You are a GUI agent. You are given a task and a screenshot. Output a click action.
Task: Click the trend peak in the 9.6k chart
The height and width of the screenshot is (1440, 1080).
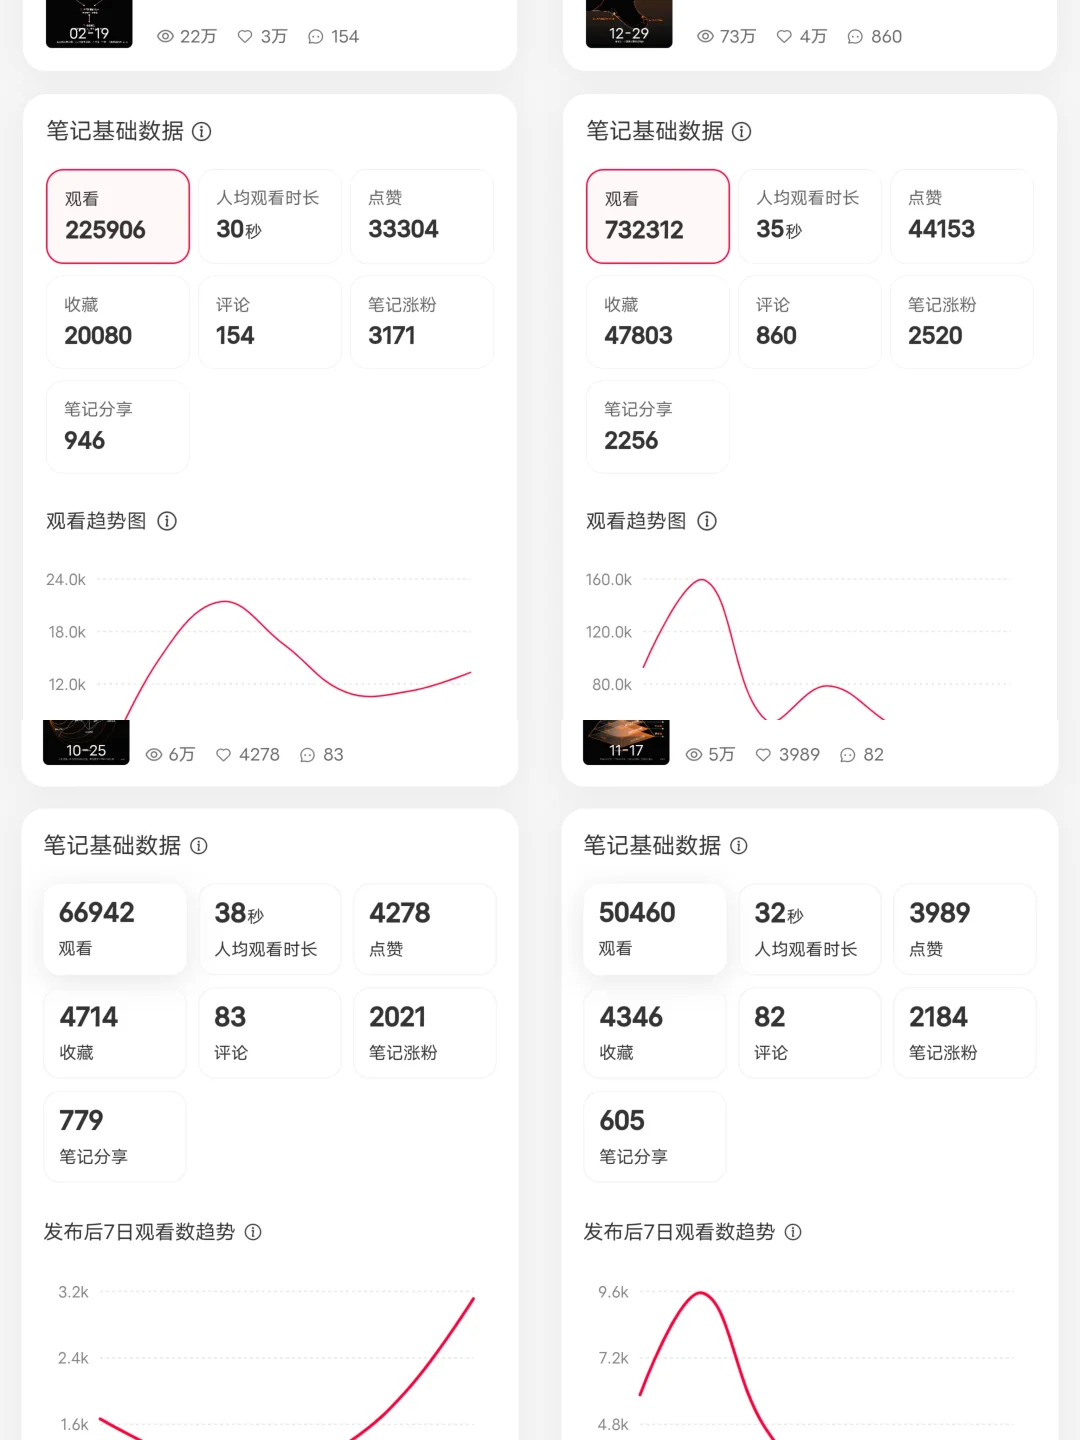click(702, 1293)
